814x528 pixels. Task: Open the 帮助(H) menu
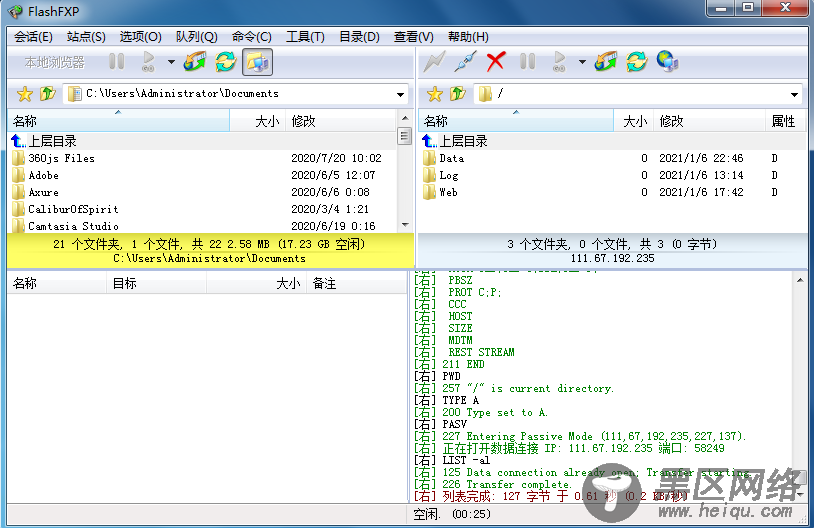pyautogui.click(x=468, y=37)
